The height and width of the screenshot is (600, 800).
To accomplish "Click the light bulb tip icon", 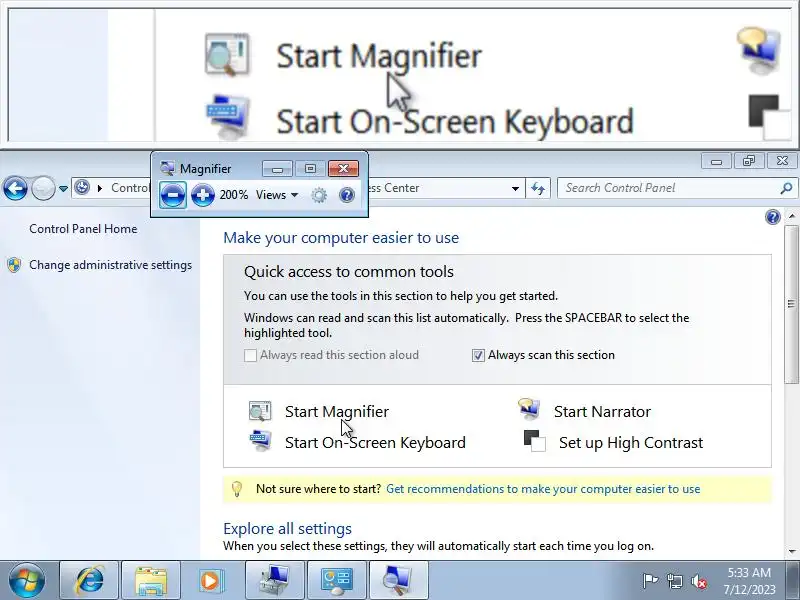I will pos(237,489).
